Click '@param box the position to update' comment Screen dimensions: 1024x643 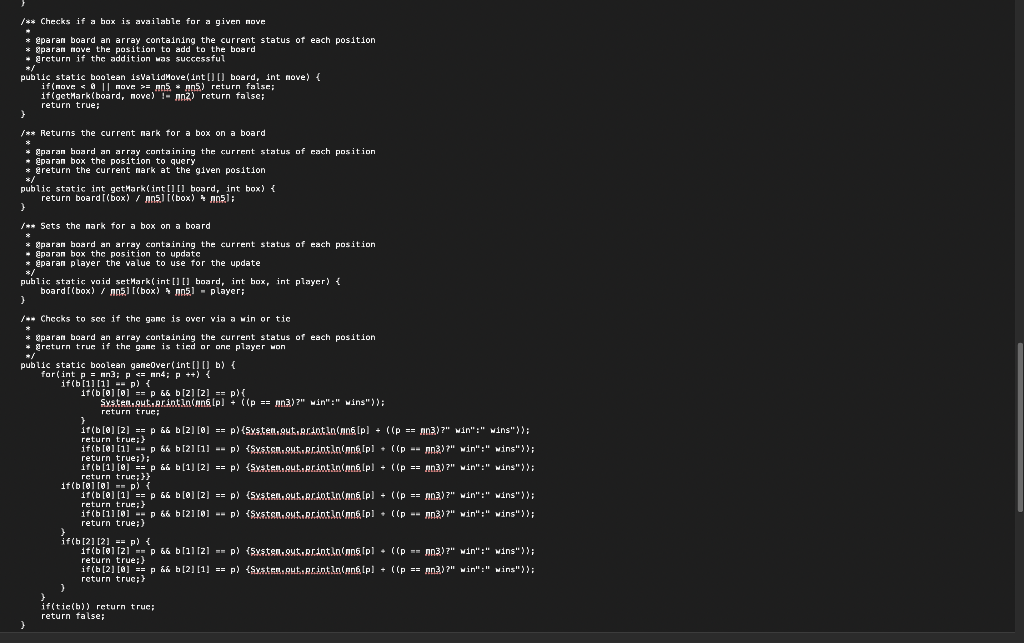118,254
